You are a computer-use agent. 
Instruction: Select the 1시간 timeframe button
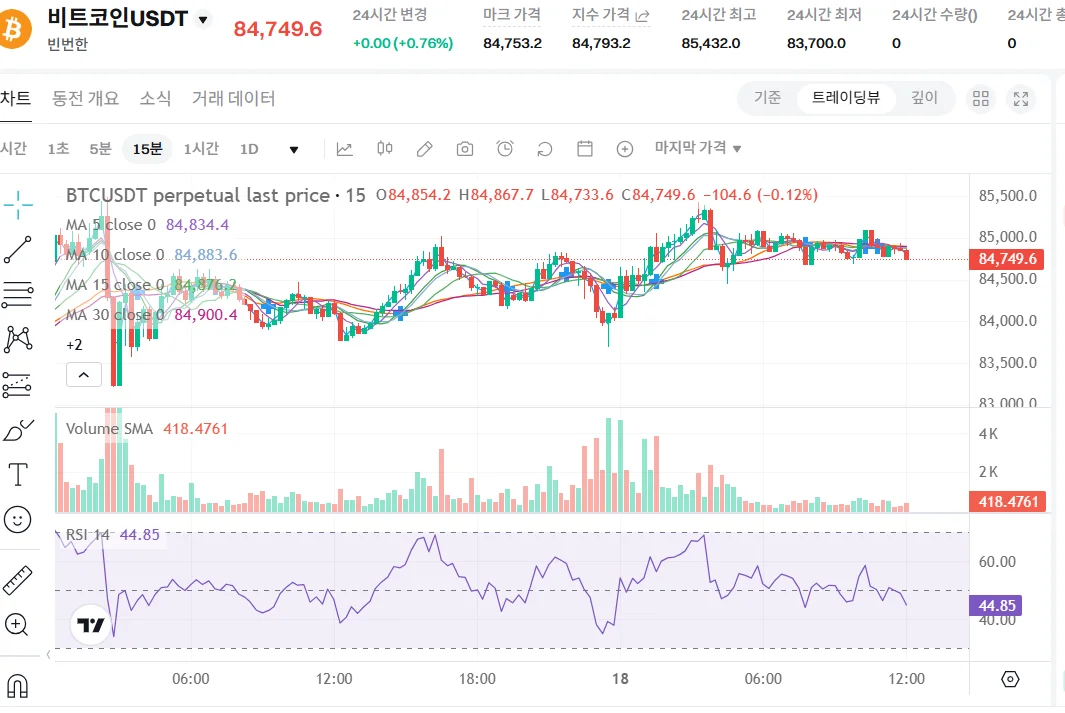201,149
